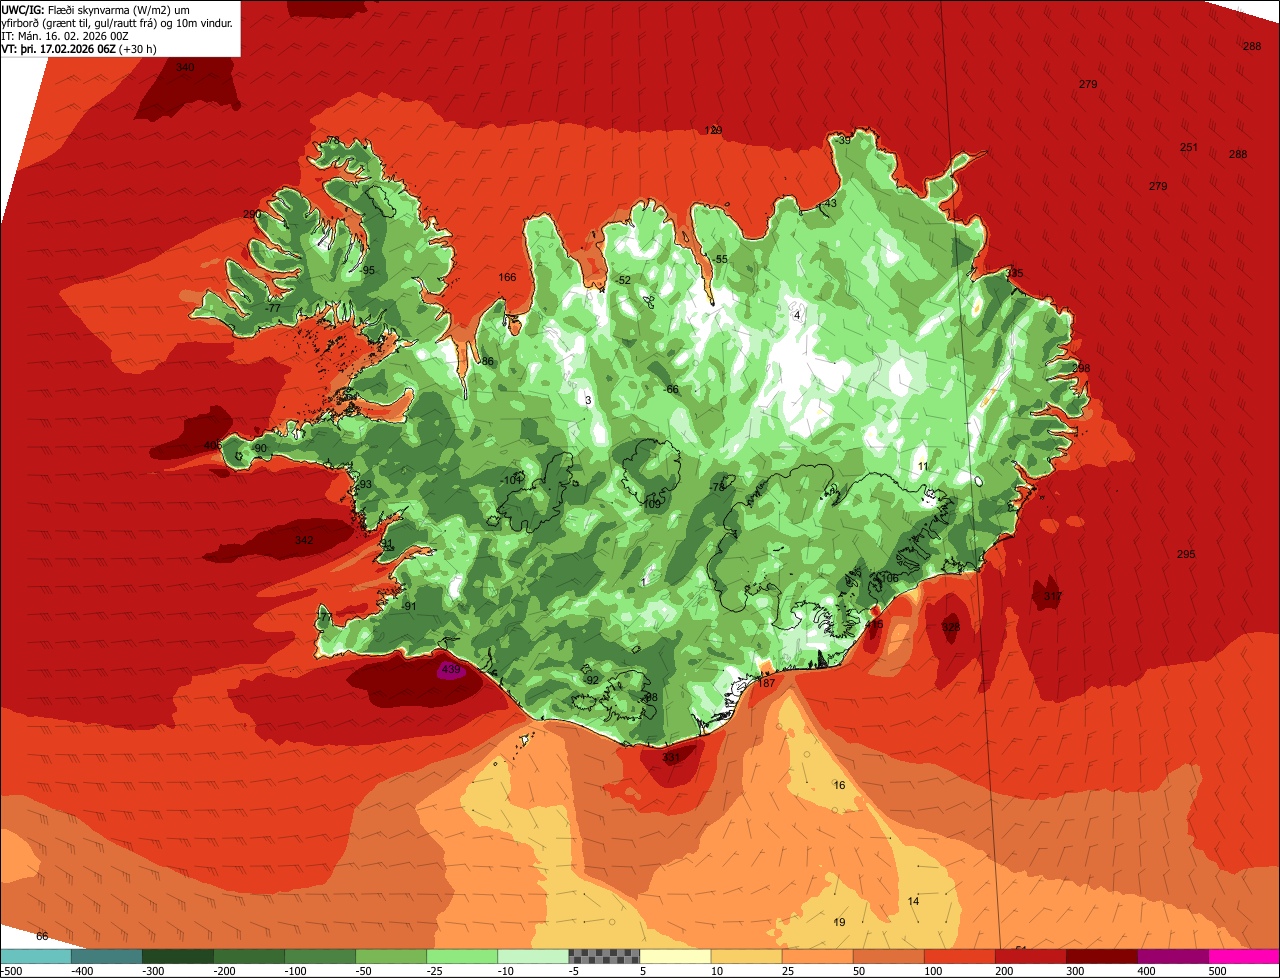This screenshot has height=978, width=1280.
Task: Click the flux value 109 inside the glacier outline
Action: point(652,504)
